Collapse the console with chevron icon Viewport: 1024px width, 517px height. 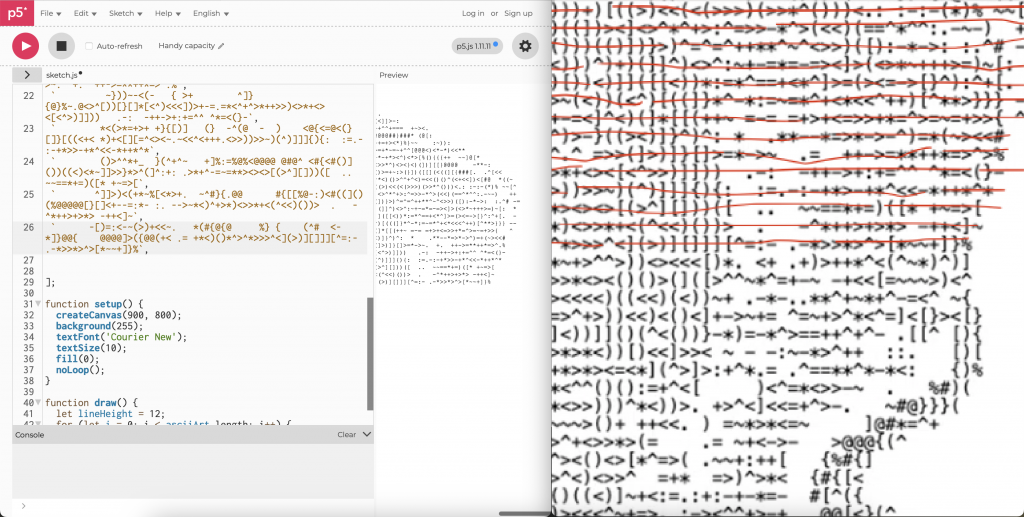pos(366,435)
